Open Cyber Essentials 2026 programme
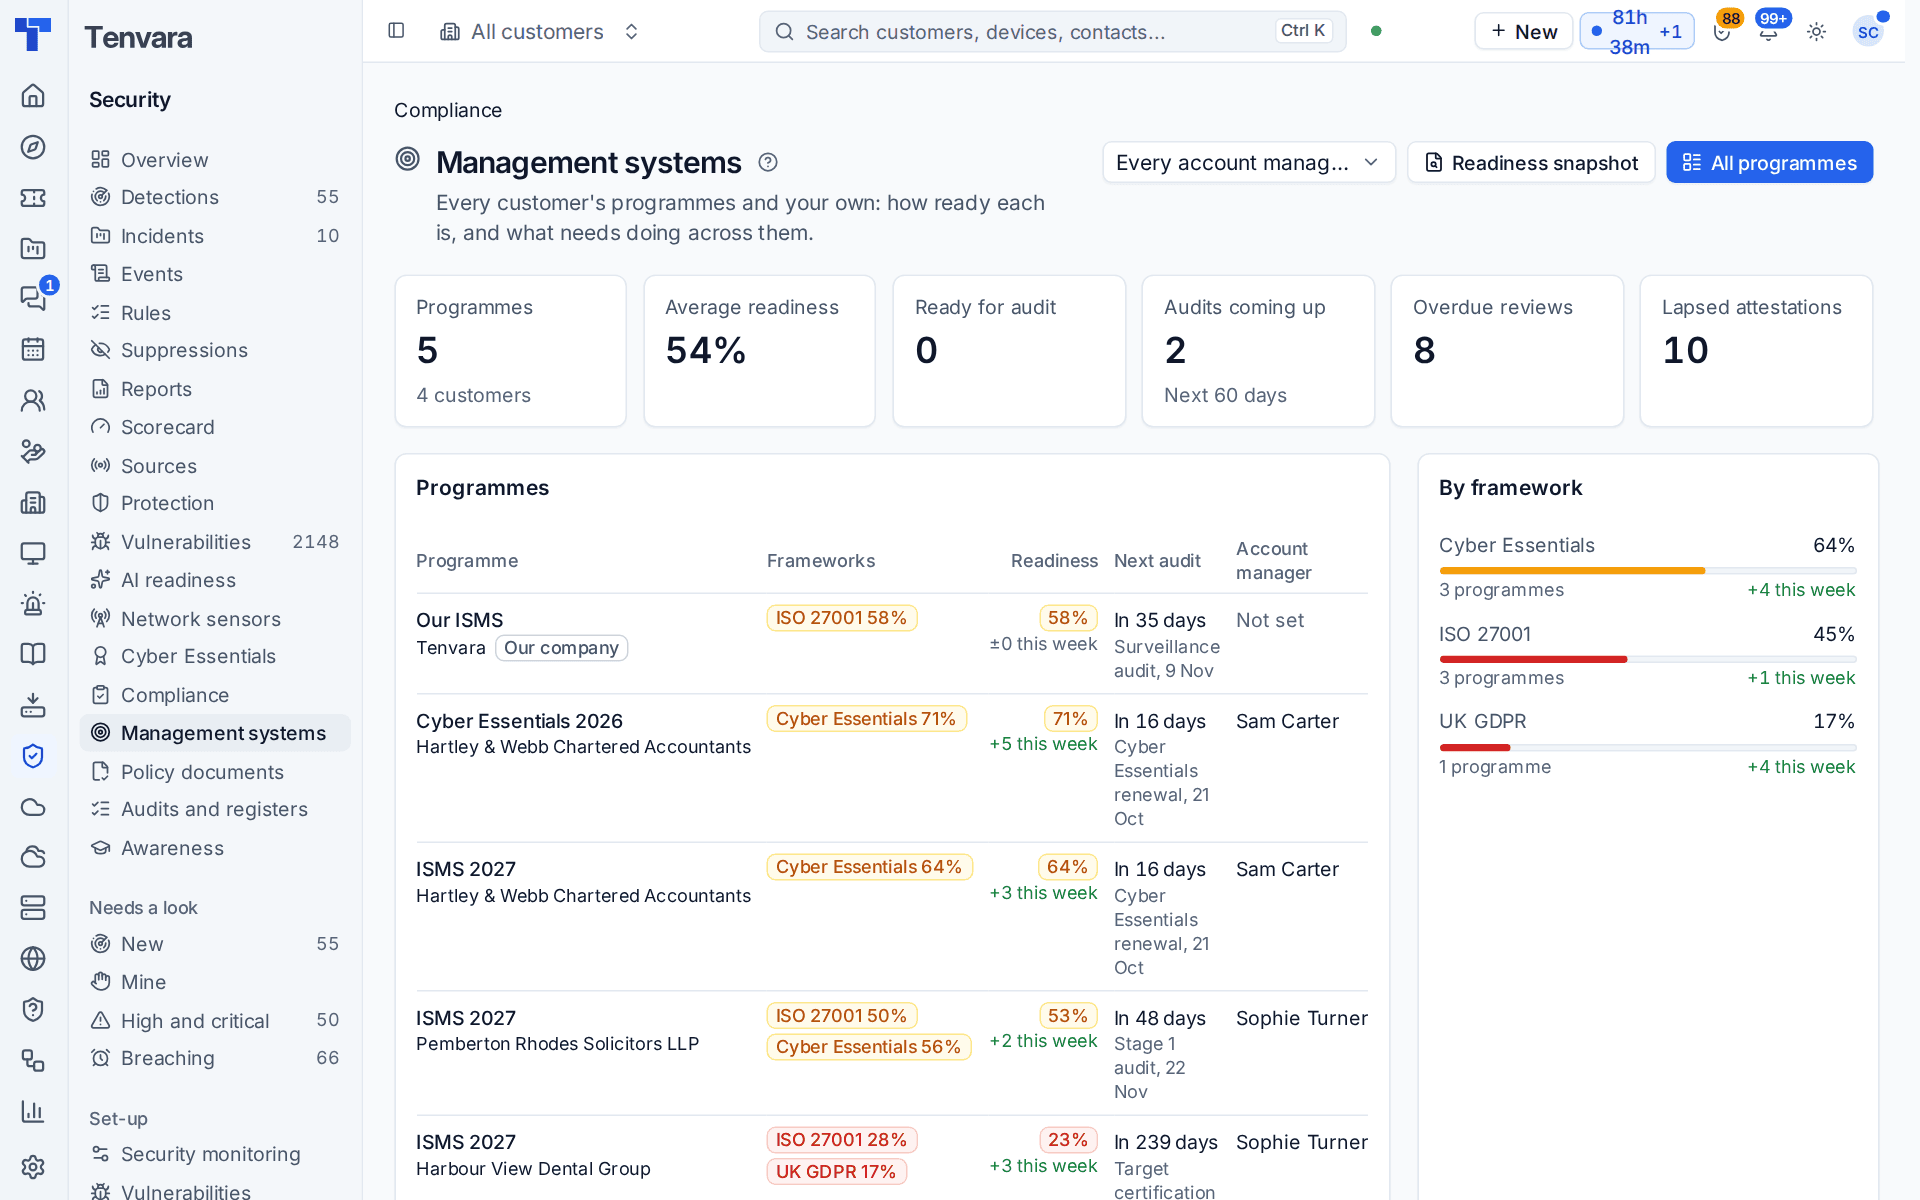The height and width of the screenshot is (1200, 1920). tap(519, 721)
